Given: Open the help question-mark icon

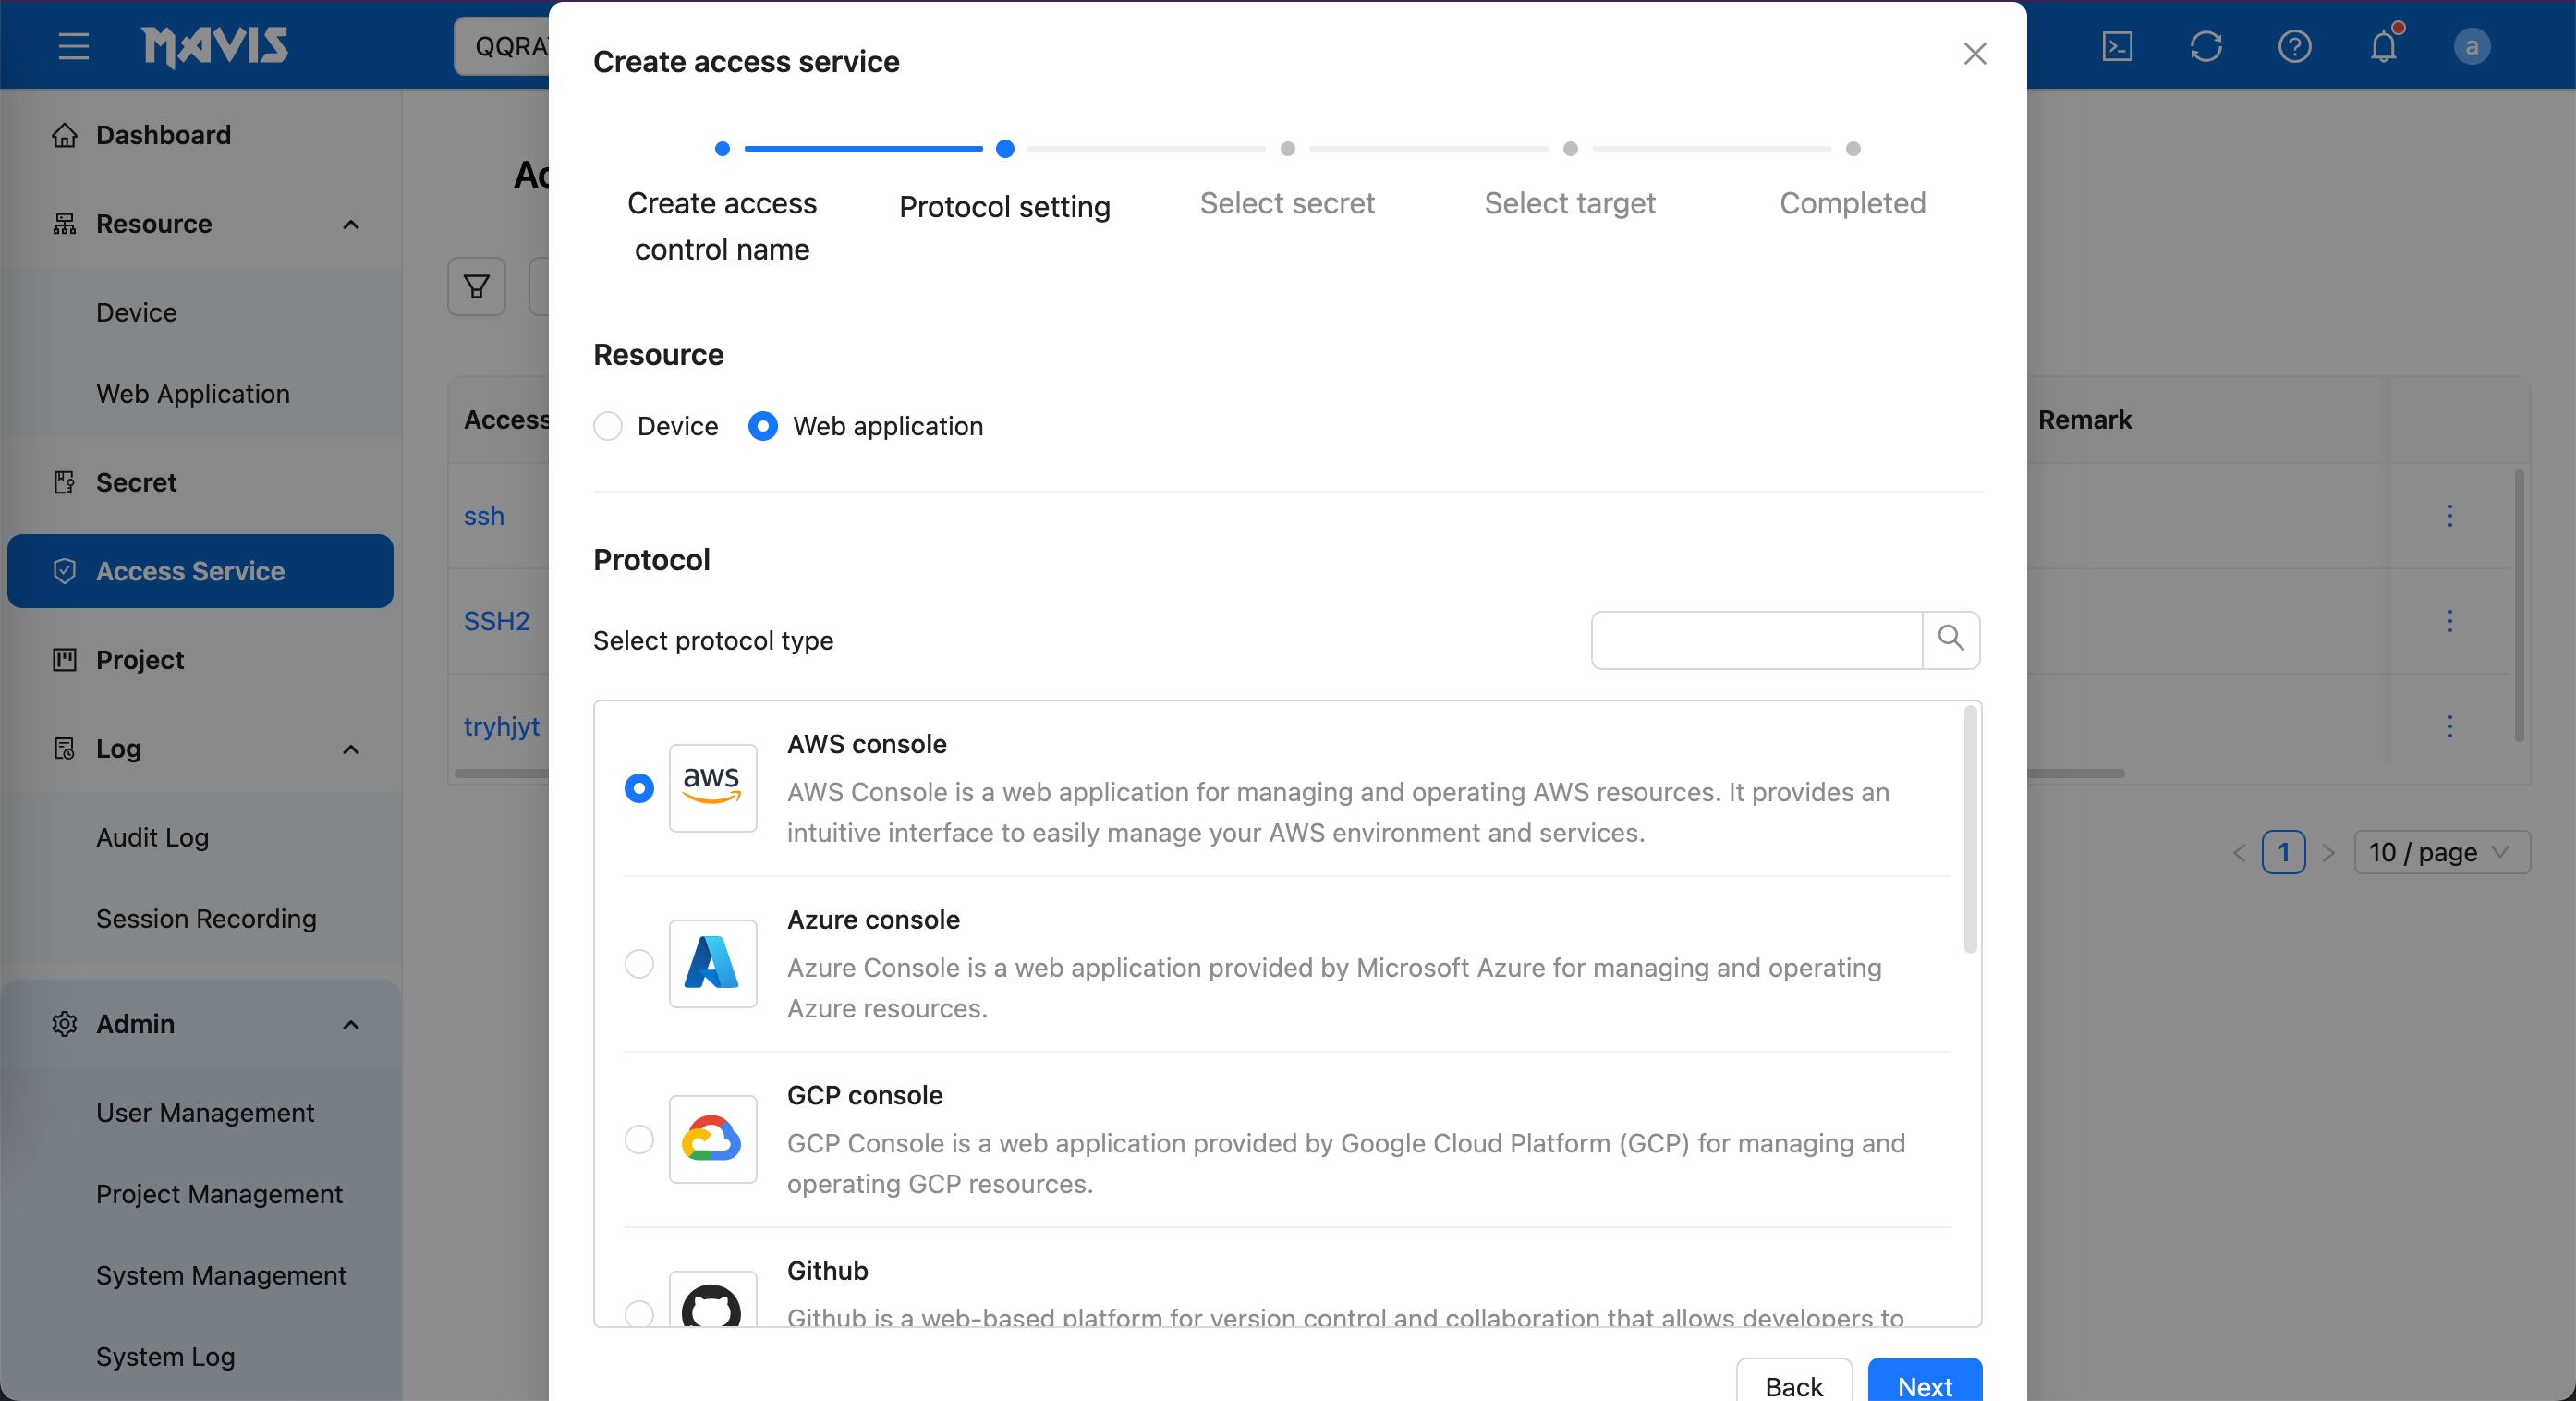Looking at the screenshot, I should 2295,46.
